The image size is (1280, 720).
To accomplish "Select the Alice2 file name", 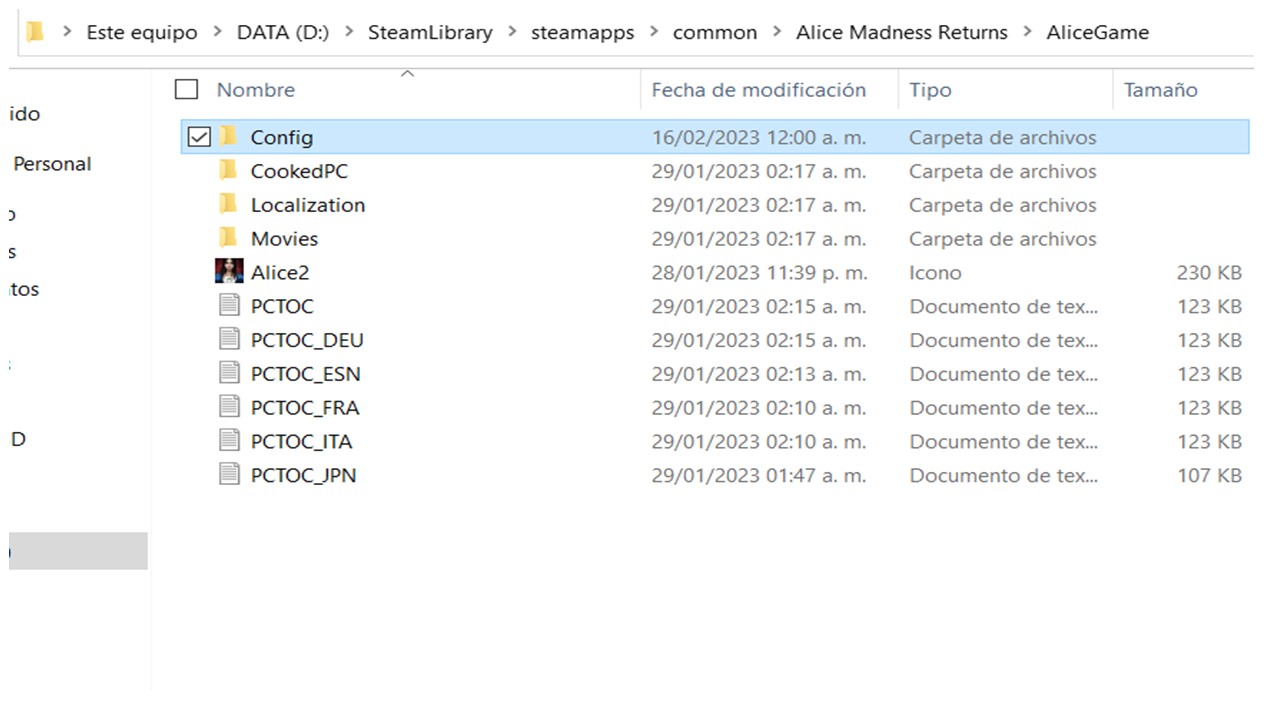I will click(x=280, y=273).
